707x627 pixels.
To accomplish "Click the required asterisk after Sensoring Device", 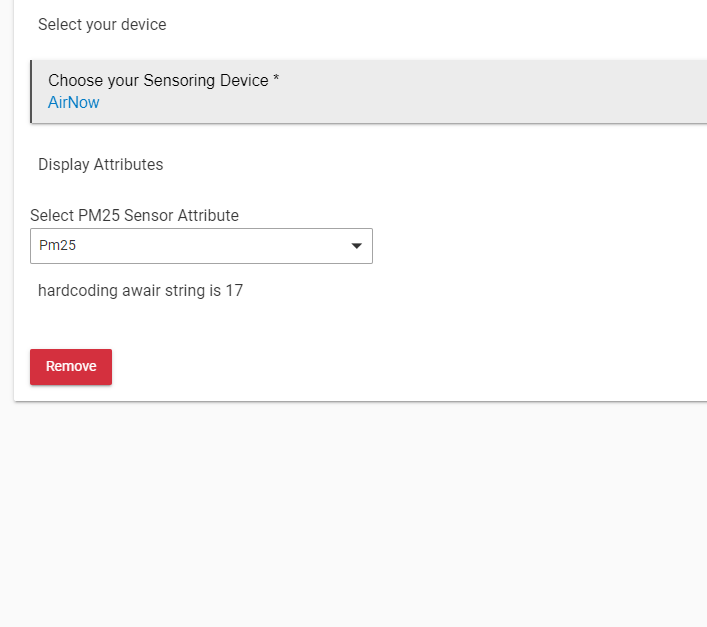I will [276, 78].
